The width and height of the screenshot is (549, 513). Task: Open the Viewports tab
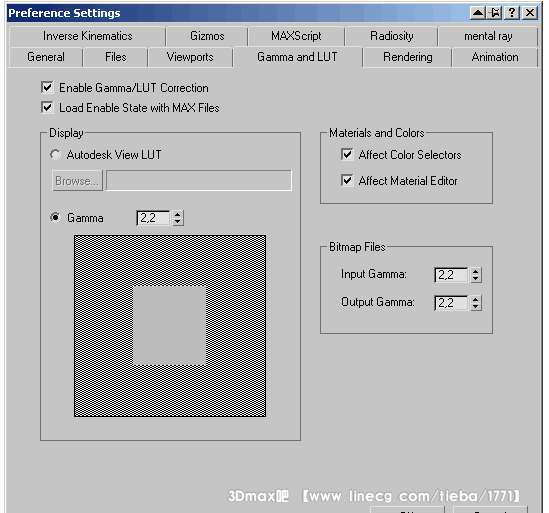(190, 57)
